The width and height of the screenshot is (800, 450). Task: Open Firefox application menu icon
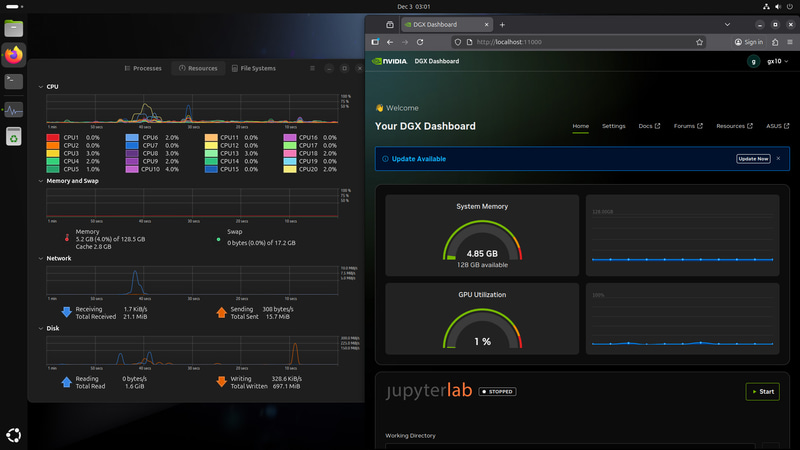(x=790, y=42)
